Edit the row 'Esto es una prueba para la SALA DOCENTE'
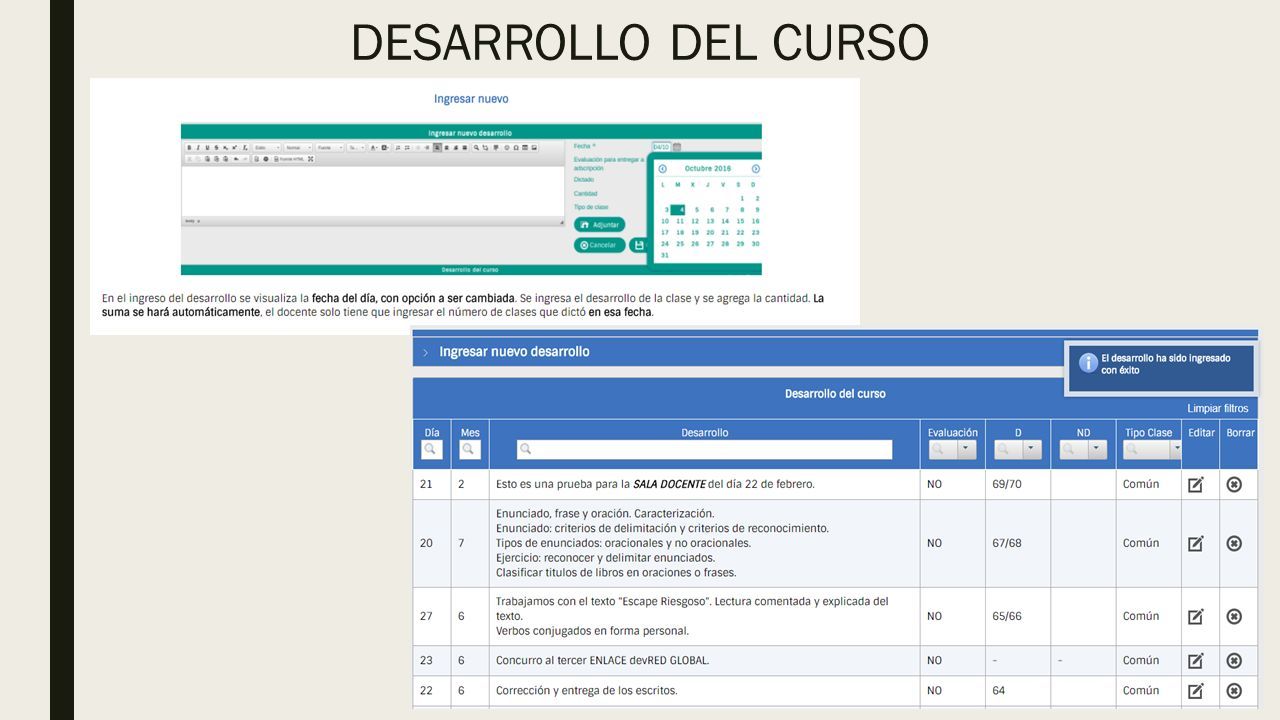 (1196, 484)
